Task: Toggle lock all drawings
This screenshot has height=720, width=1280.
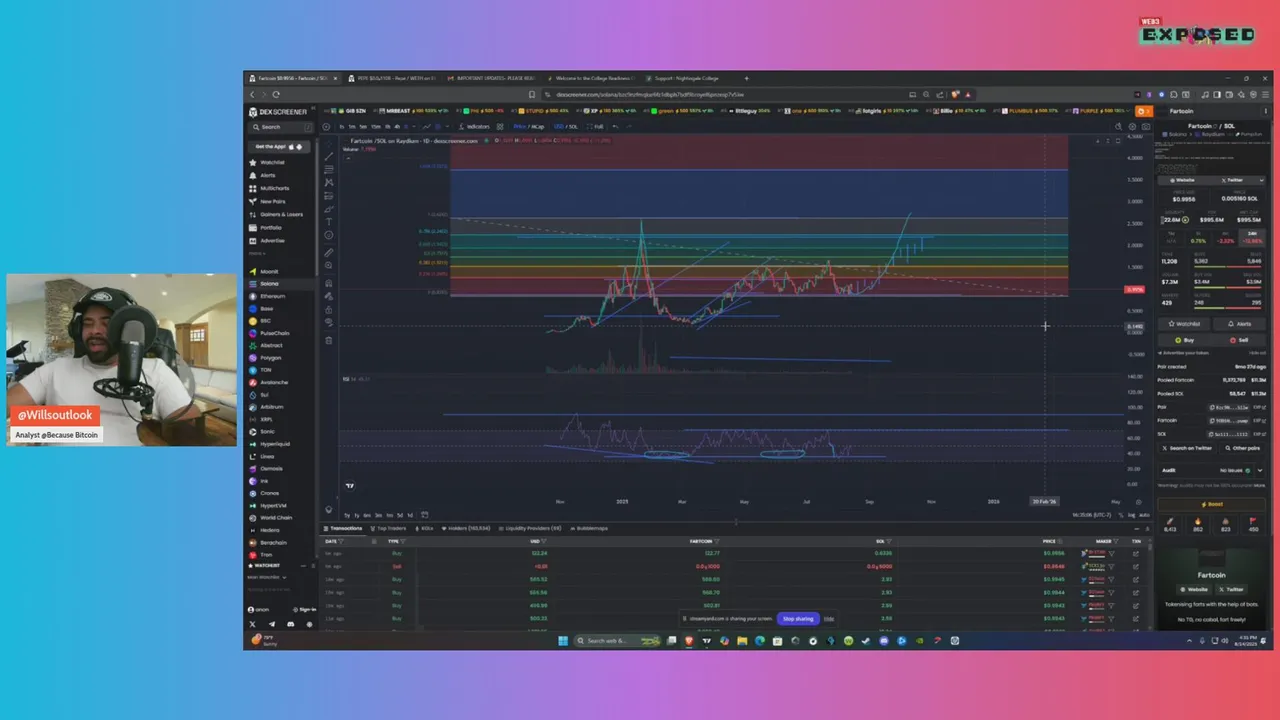Action: [x=329, y=310]
